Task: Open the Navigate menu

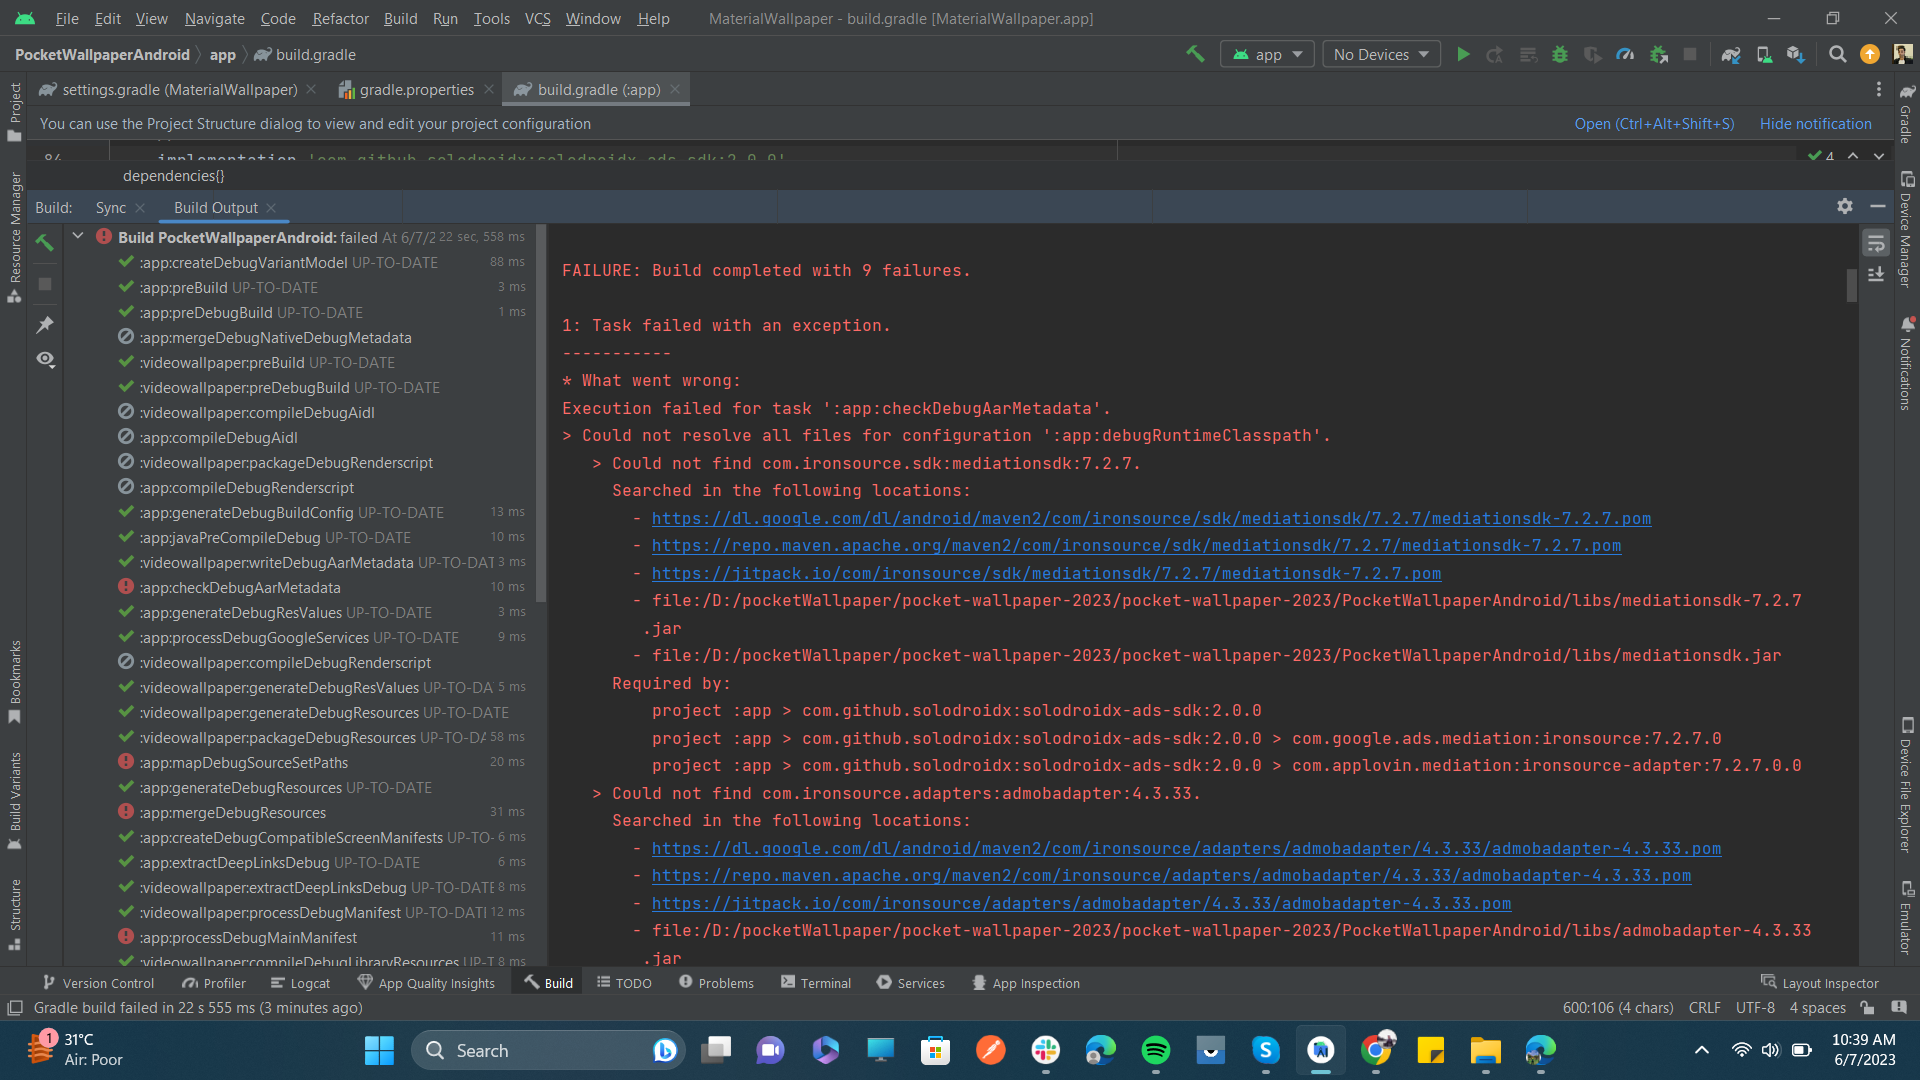Action: (x=214, y=18)
